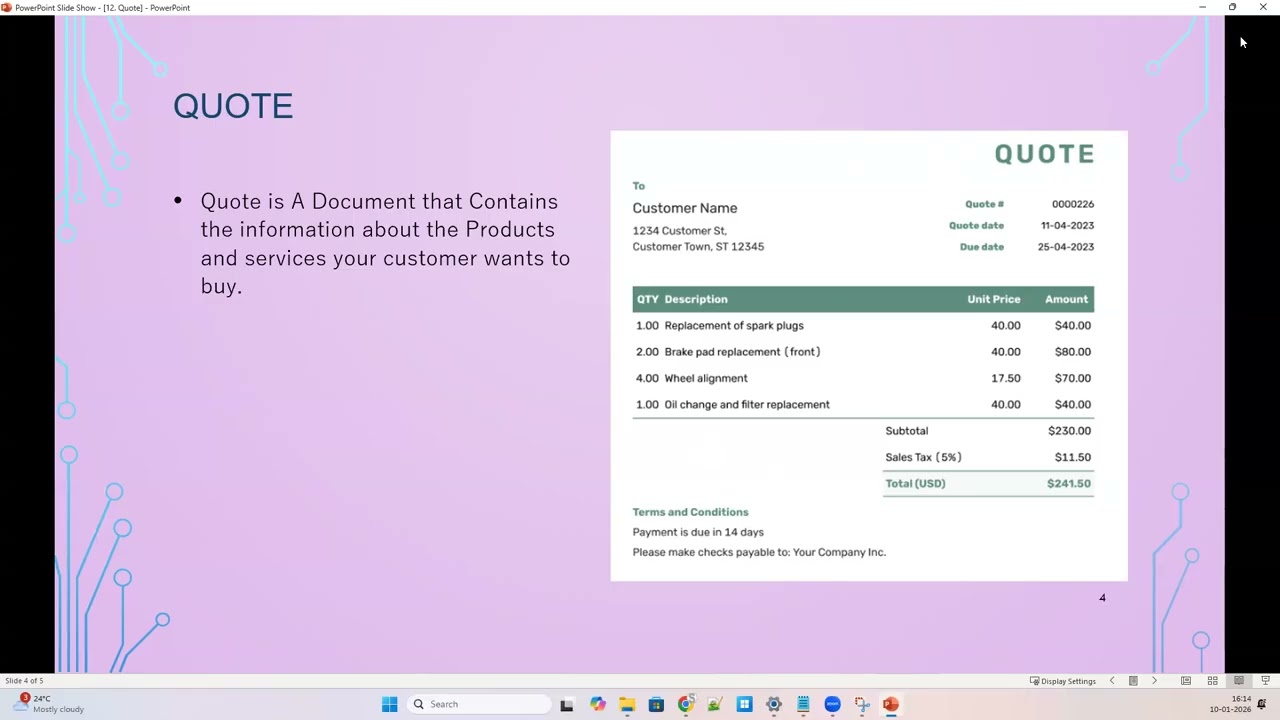The image size is (1280, 720).
Task: Open clock and date 16:14 in tray
Action: pyautogui.click(x=1231, y=704)
